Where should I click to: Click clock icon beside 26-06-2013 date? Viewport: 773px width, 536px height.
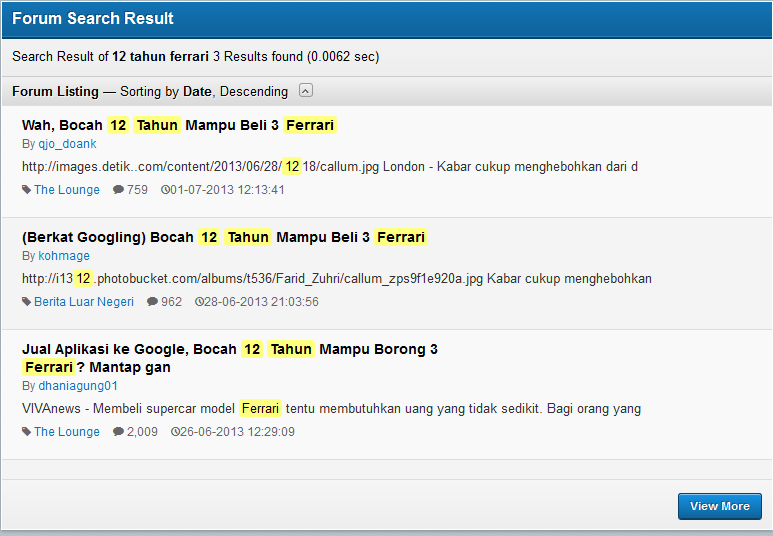(175, 432)
